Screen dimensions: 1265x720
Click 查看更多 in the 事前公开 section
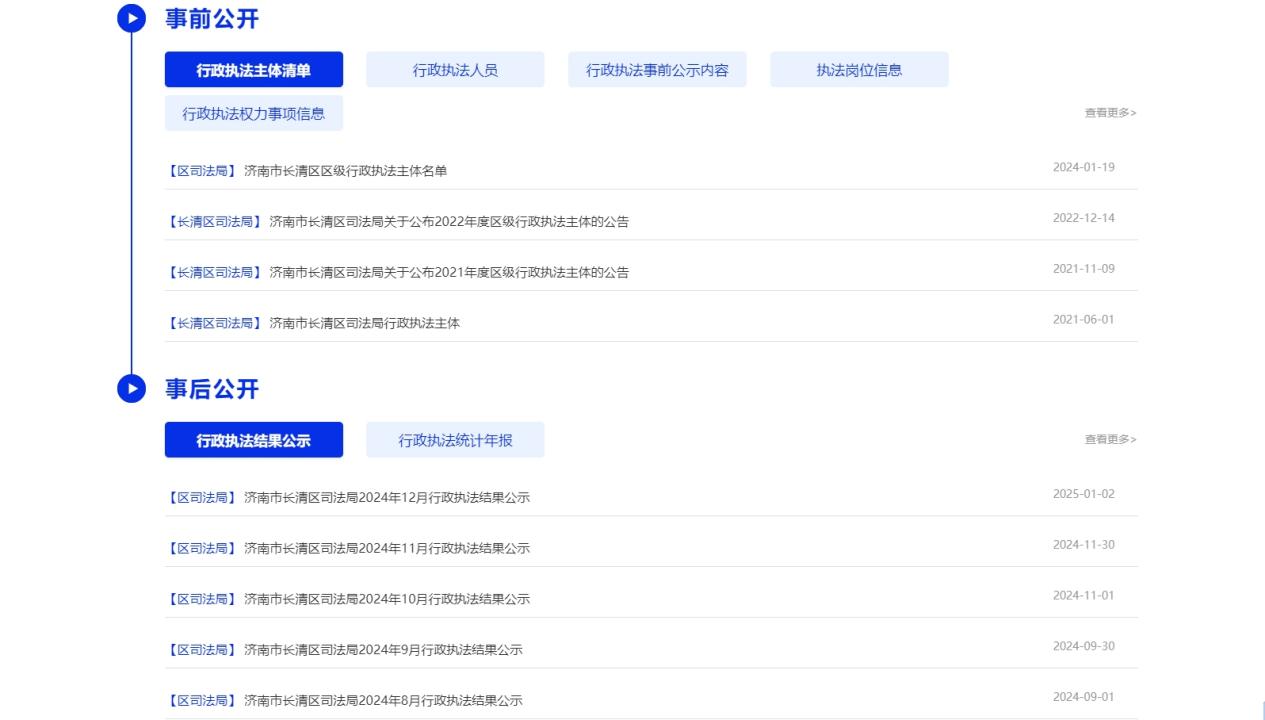tap(1110, 113)
